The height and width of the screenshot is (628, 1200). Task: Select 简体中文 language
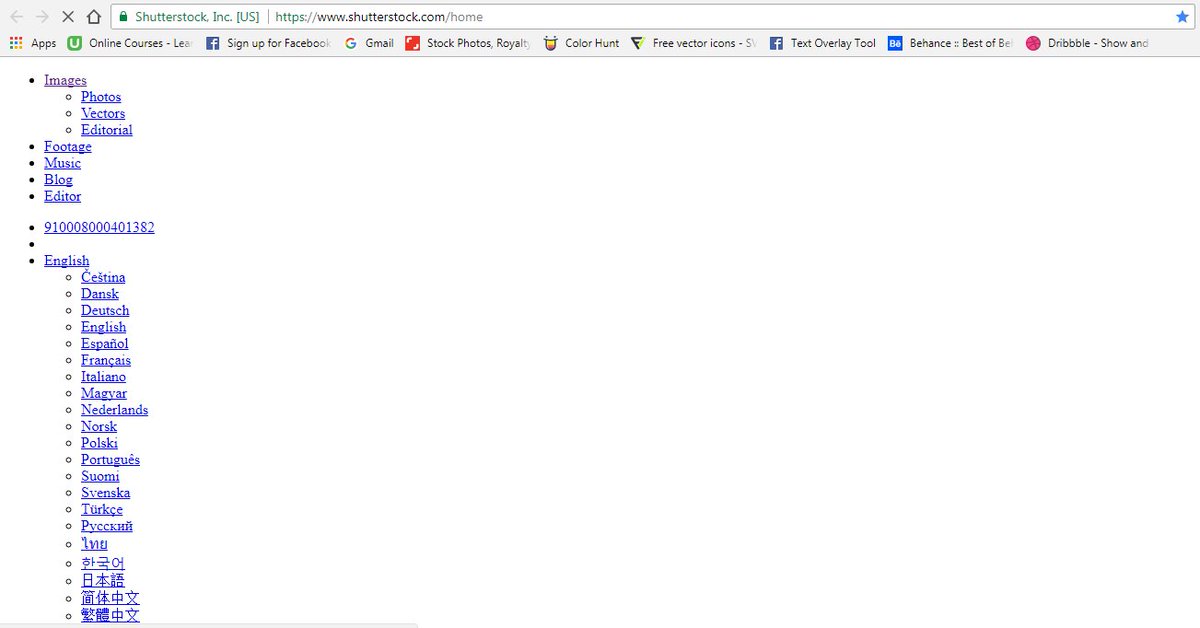[x=111, y=598]
